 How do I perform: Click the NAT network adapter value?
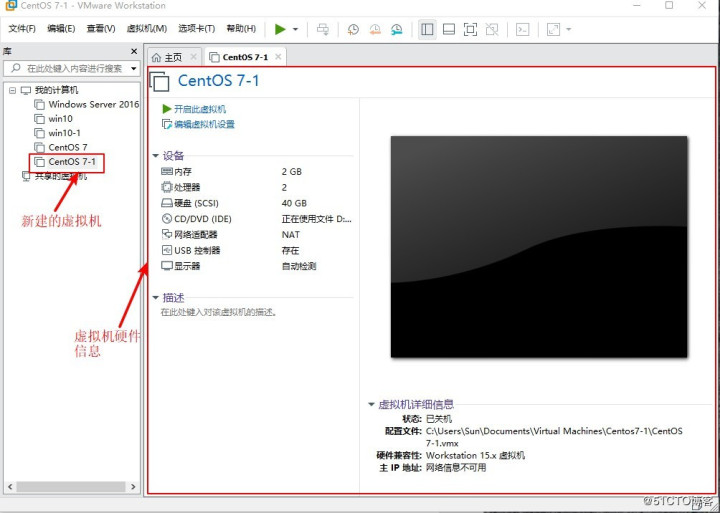291,235
